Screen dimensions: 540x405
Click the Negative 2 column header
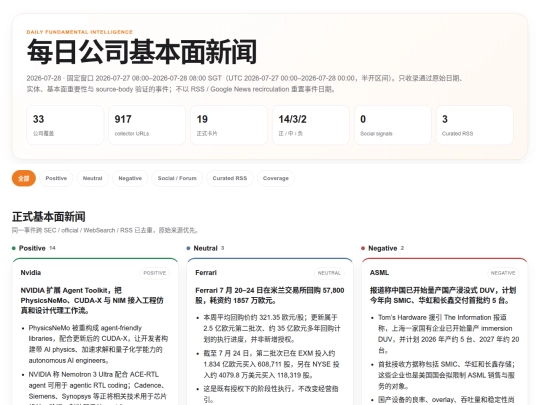point(382,248)
